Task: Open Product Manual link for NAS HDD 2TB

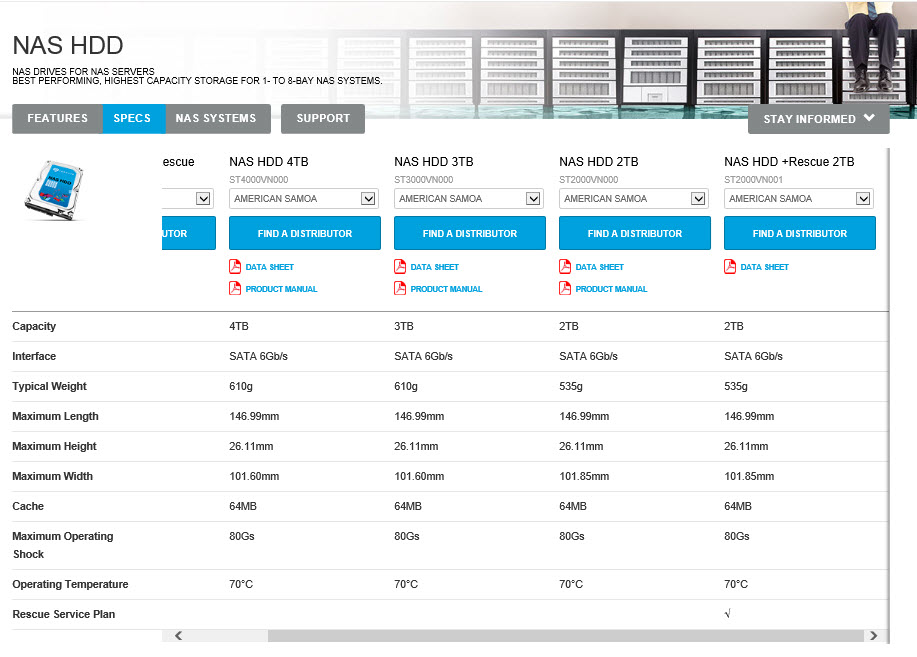Action: (x=611, y=289)
